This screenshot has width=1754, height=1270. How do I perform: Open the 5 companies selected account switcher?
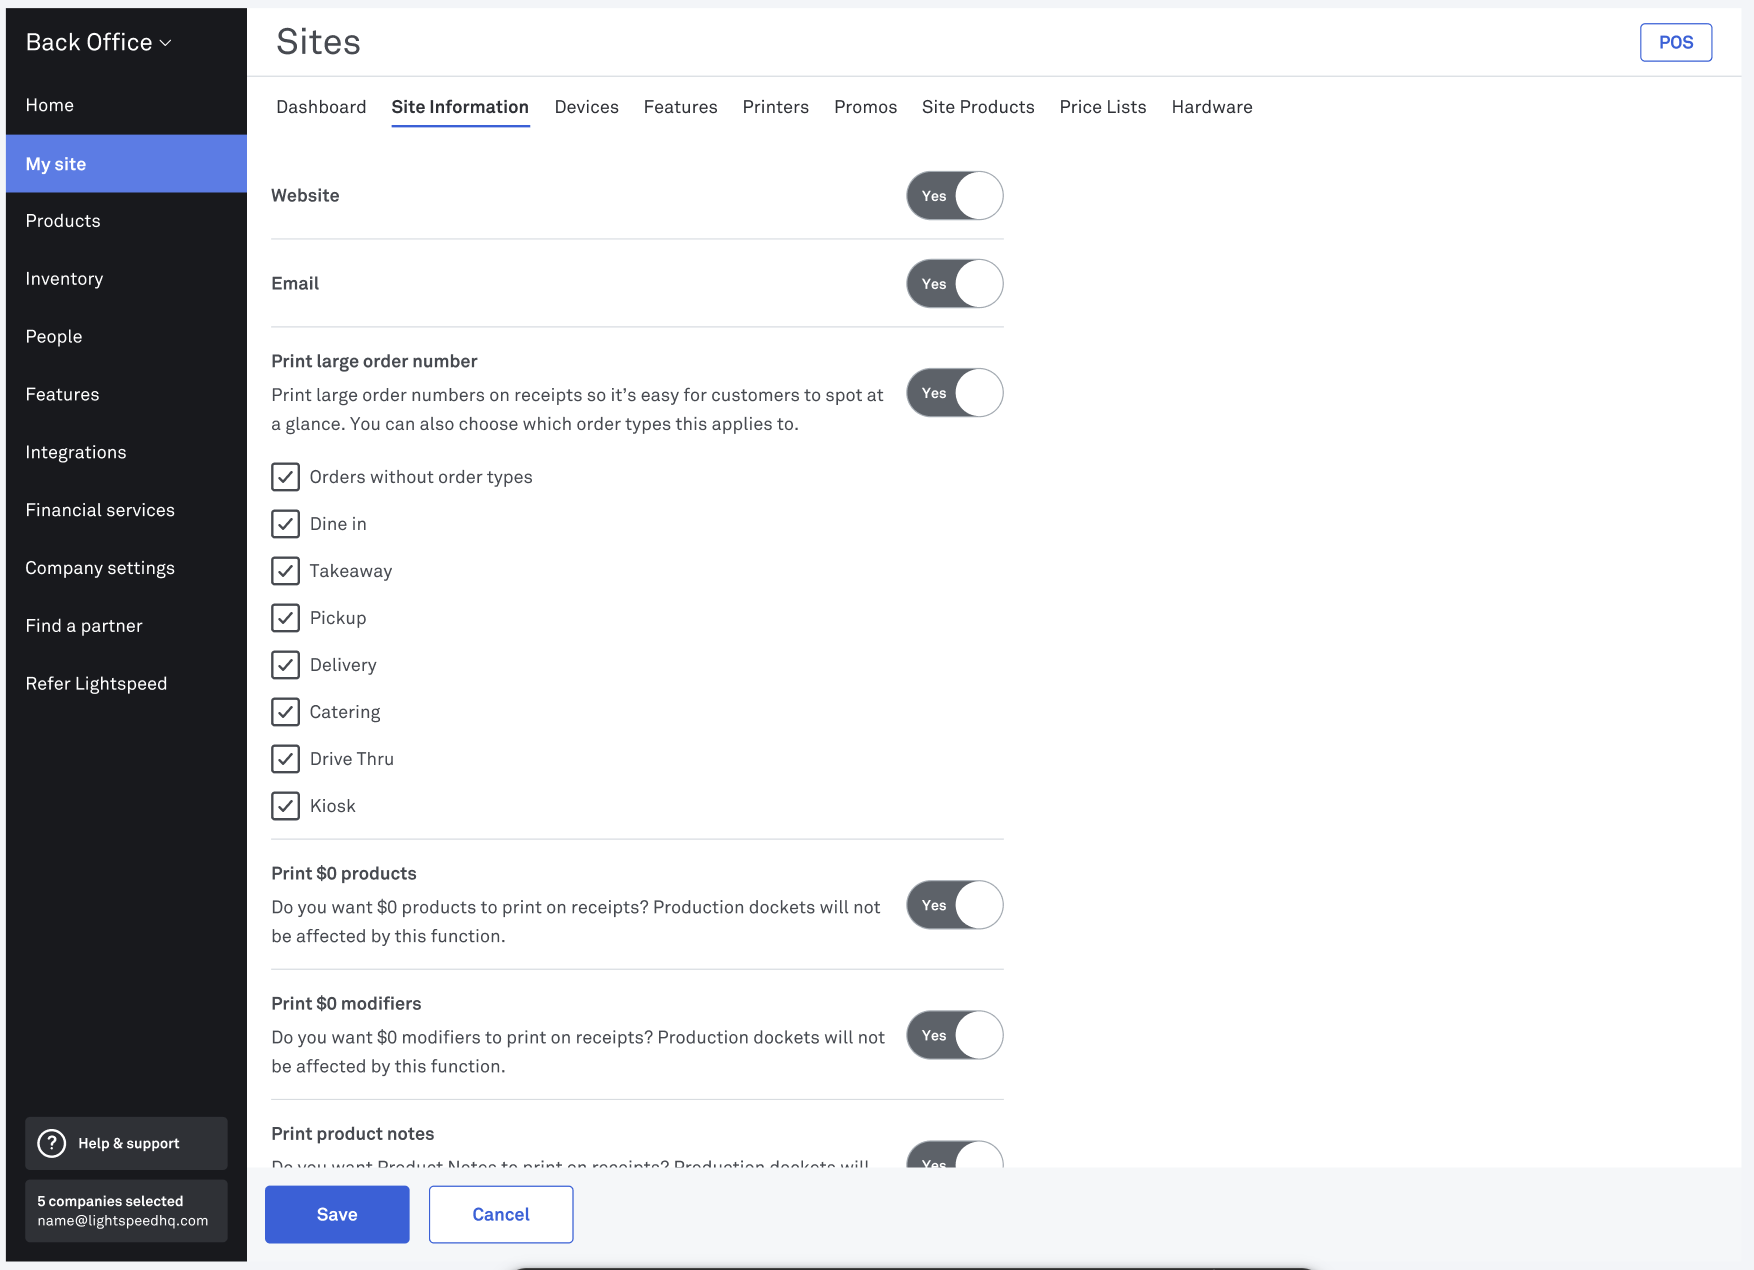126,1211
